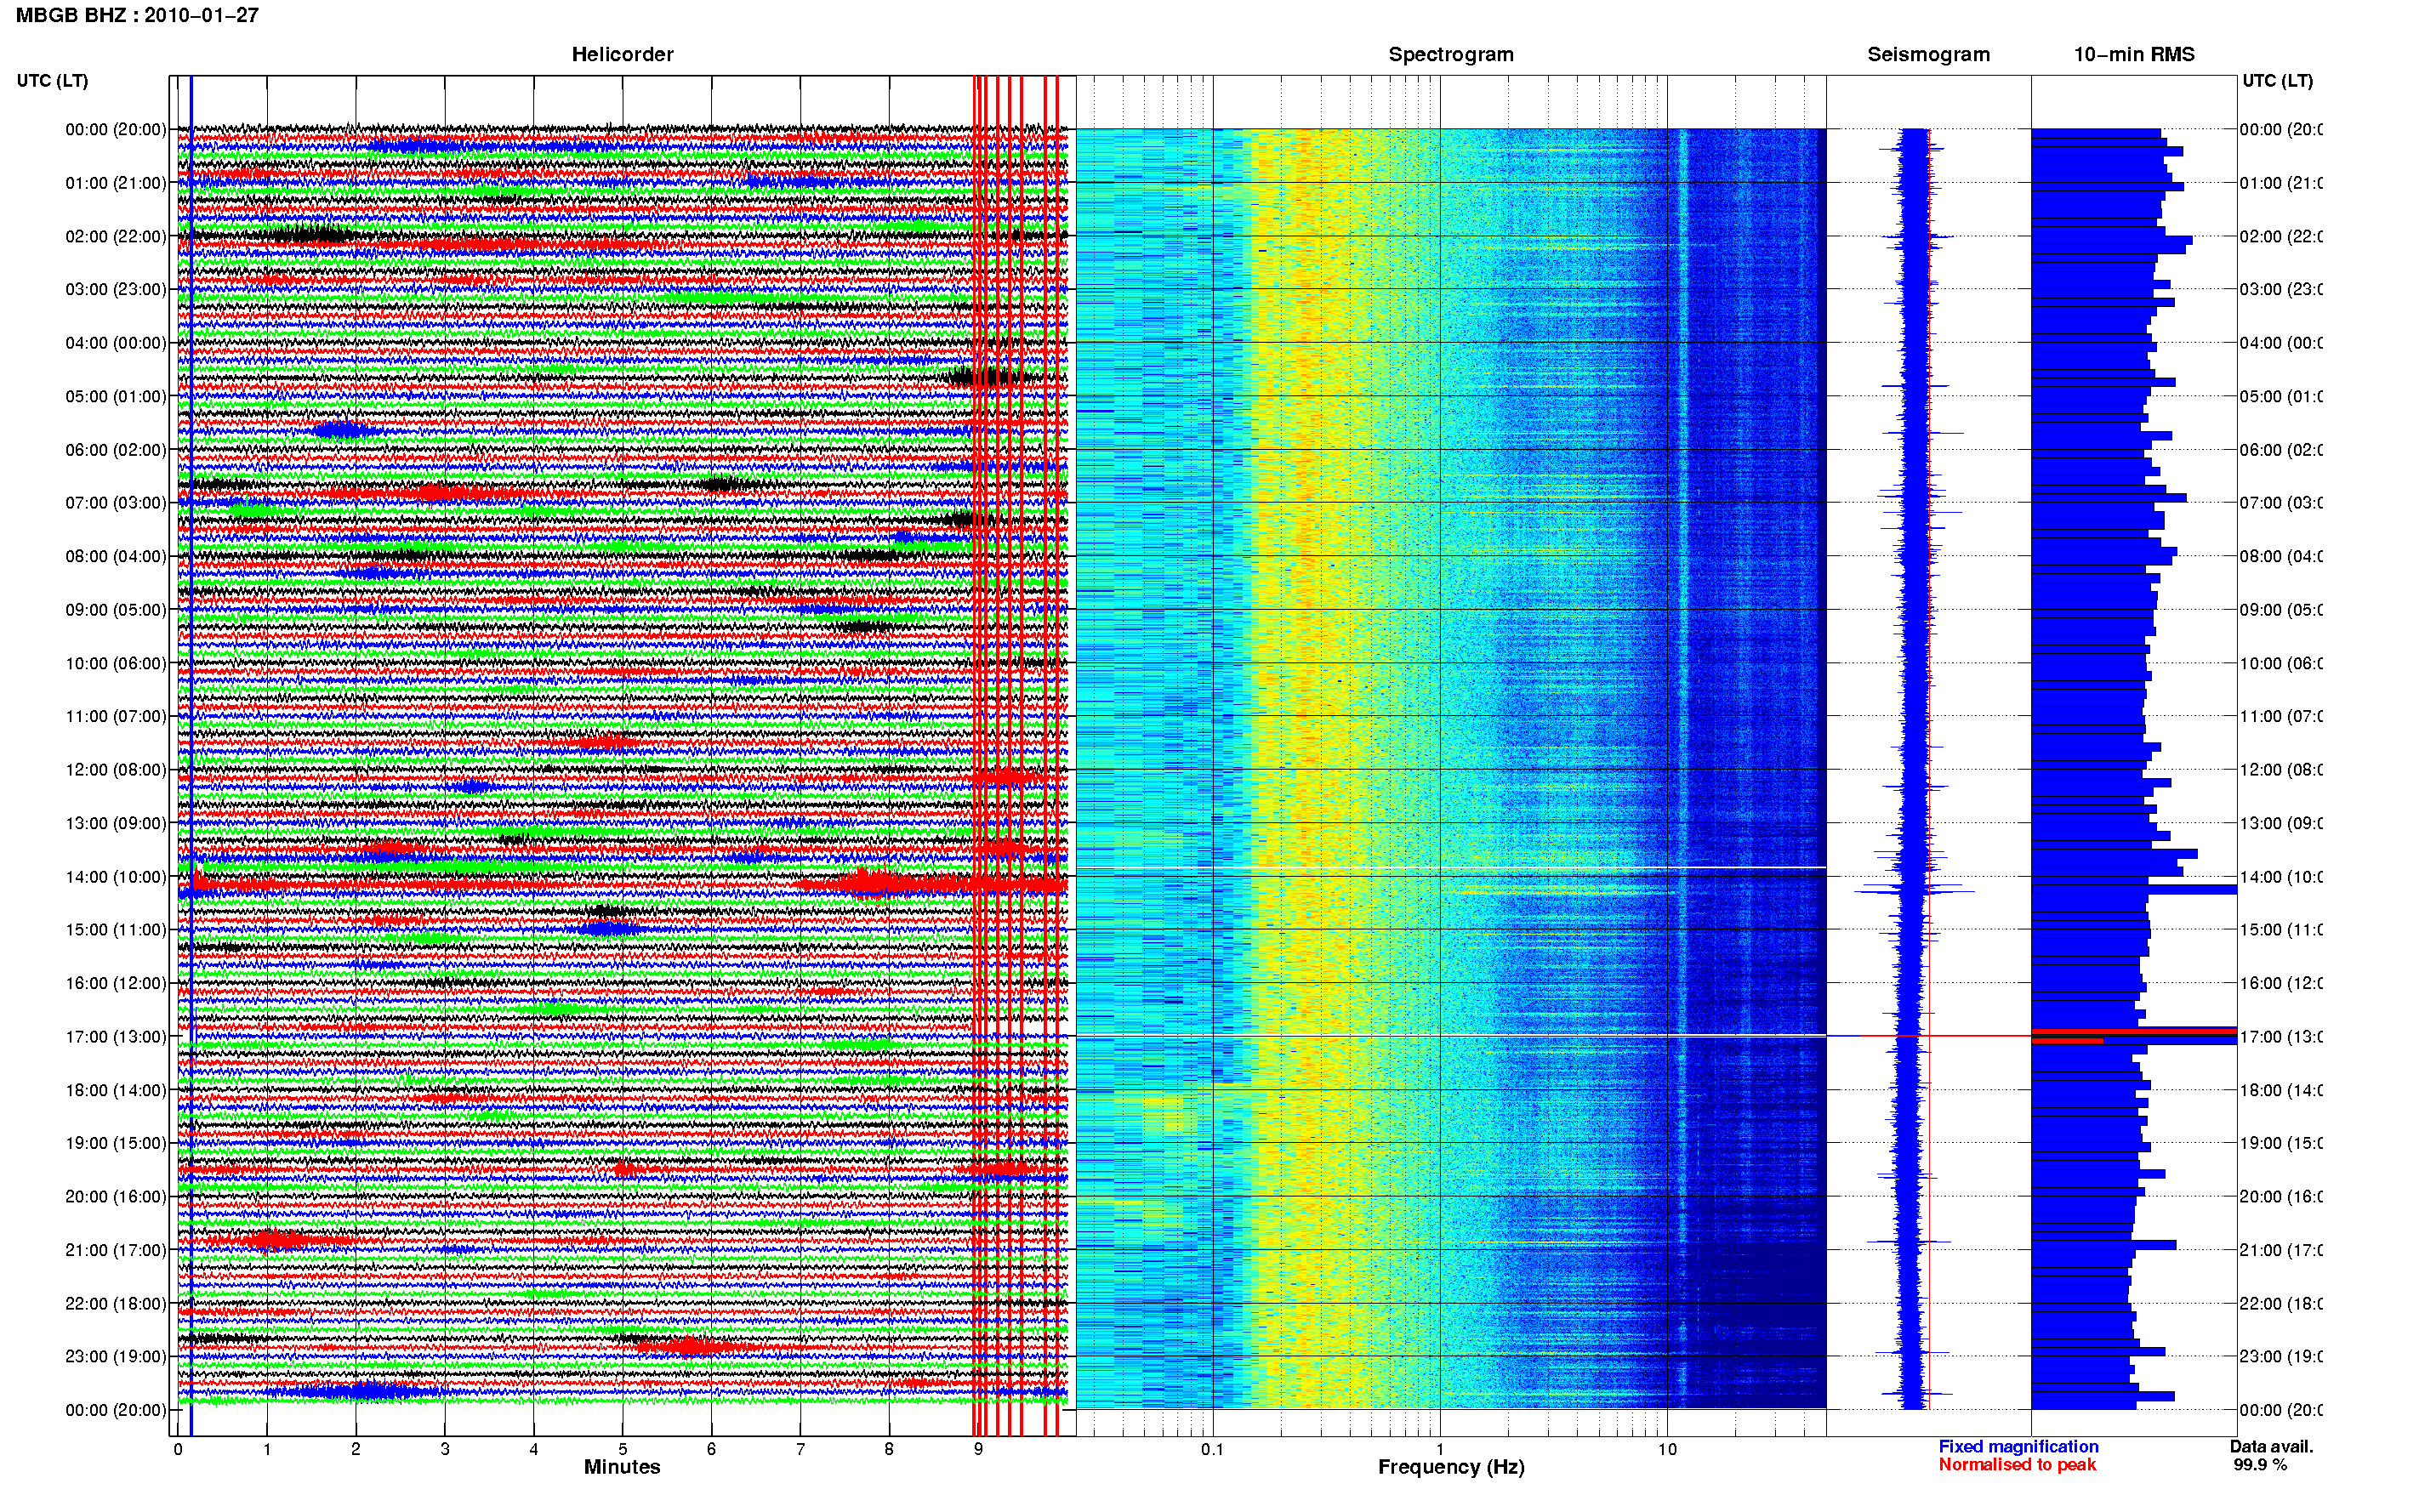Image resolution: width=2419 pixels, height=1512 pixels.
Task: Click the UTC (LT) label above left axis
Action: tap(52, 80)
